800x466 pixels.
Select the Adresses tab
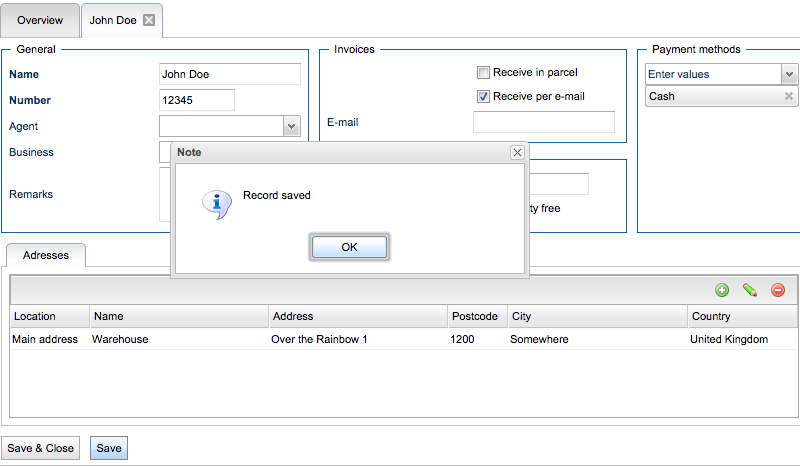(x=46, y=255)
